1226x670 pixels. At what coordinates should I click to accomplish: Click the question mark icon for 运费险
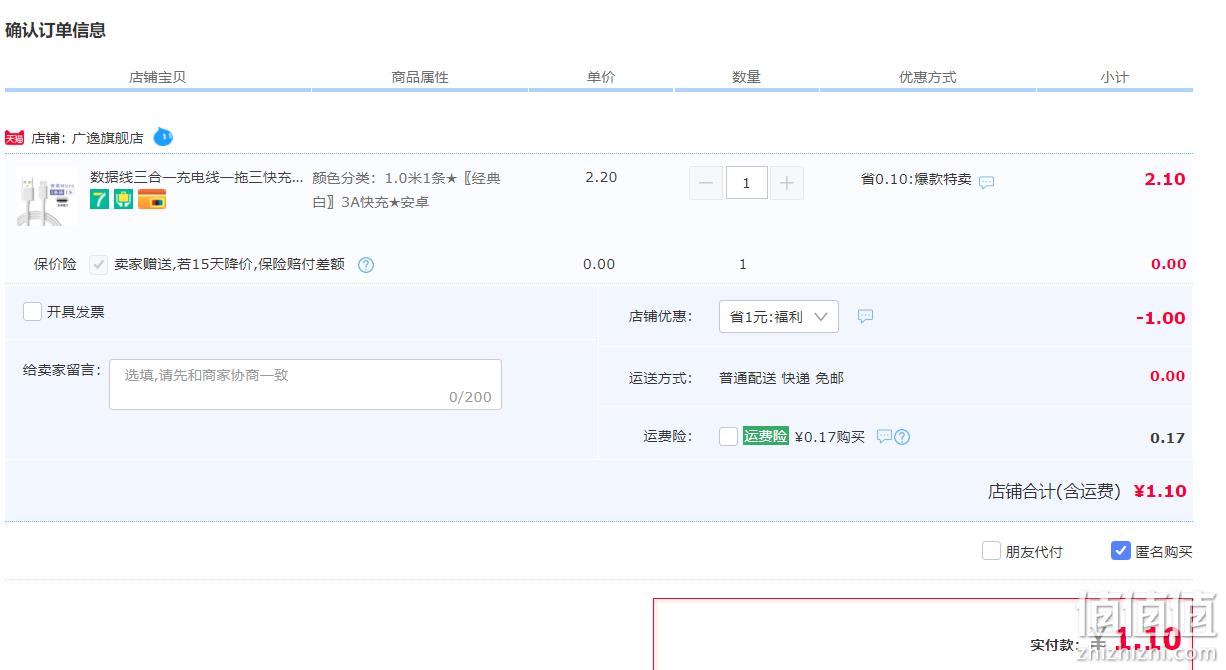pyautogui.click(x=902, y=437)
